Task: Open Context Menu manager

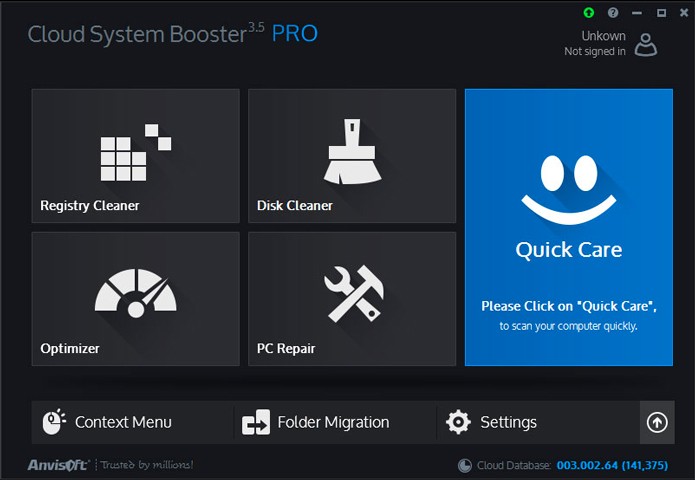Action: pos(132,422)
